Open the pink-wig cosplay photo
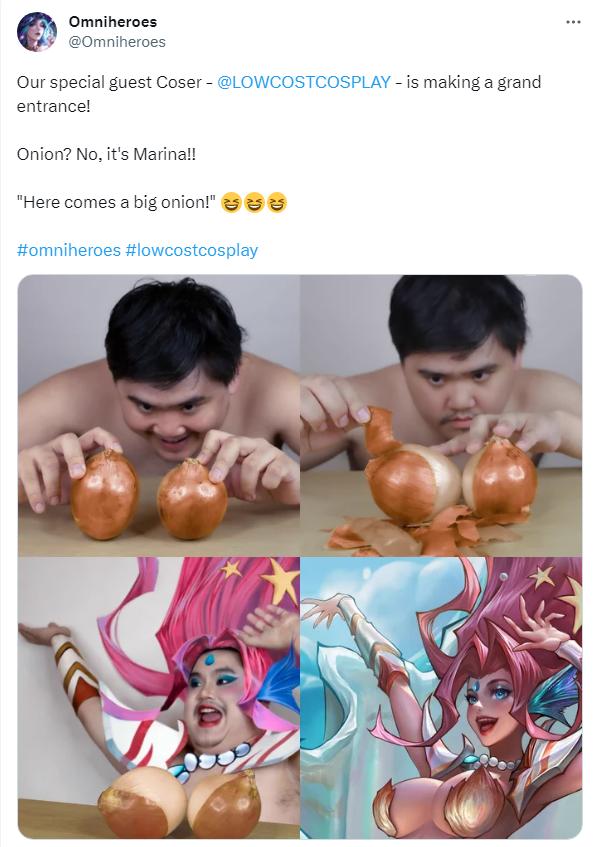The width and height of the screenshot is (594, 847). pos(159,698)
